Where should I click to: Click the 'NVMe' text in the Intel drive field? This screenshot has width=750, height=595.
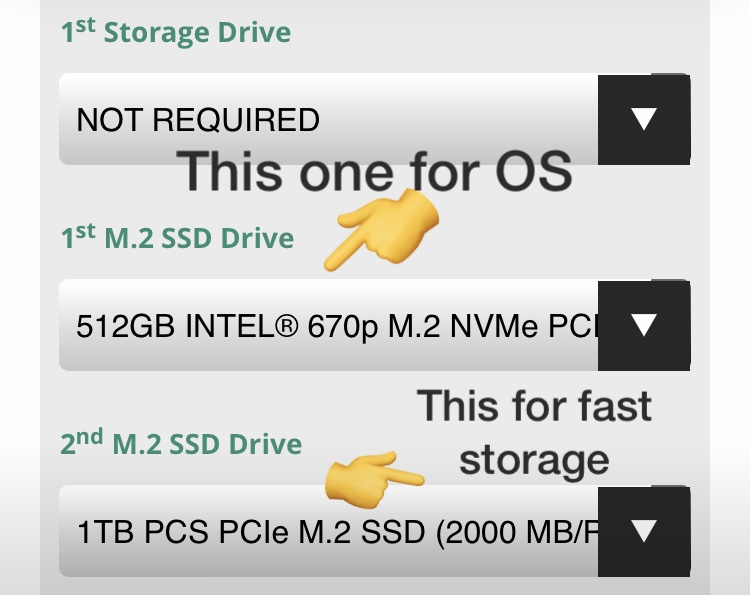pos(494,326)
